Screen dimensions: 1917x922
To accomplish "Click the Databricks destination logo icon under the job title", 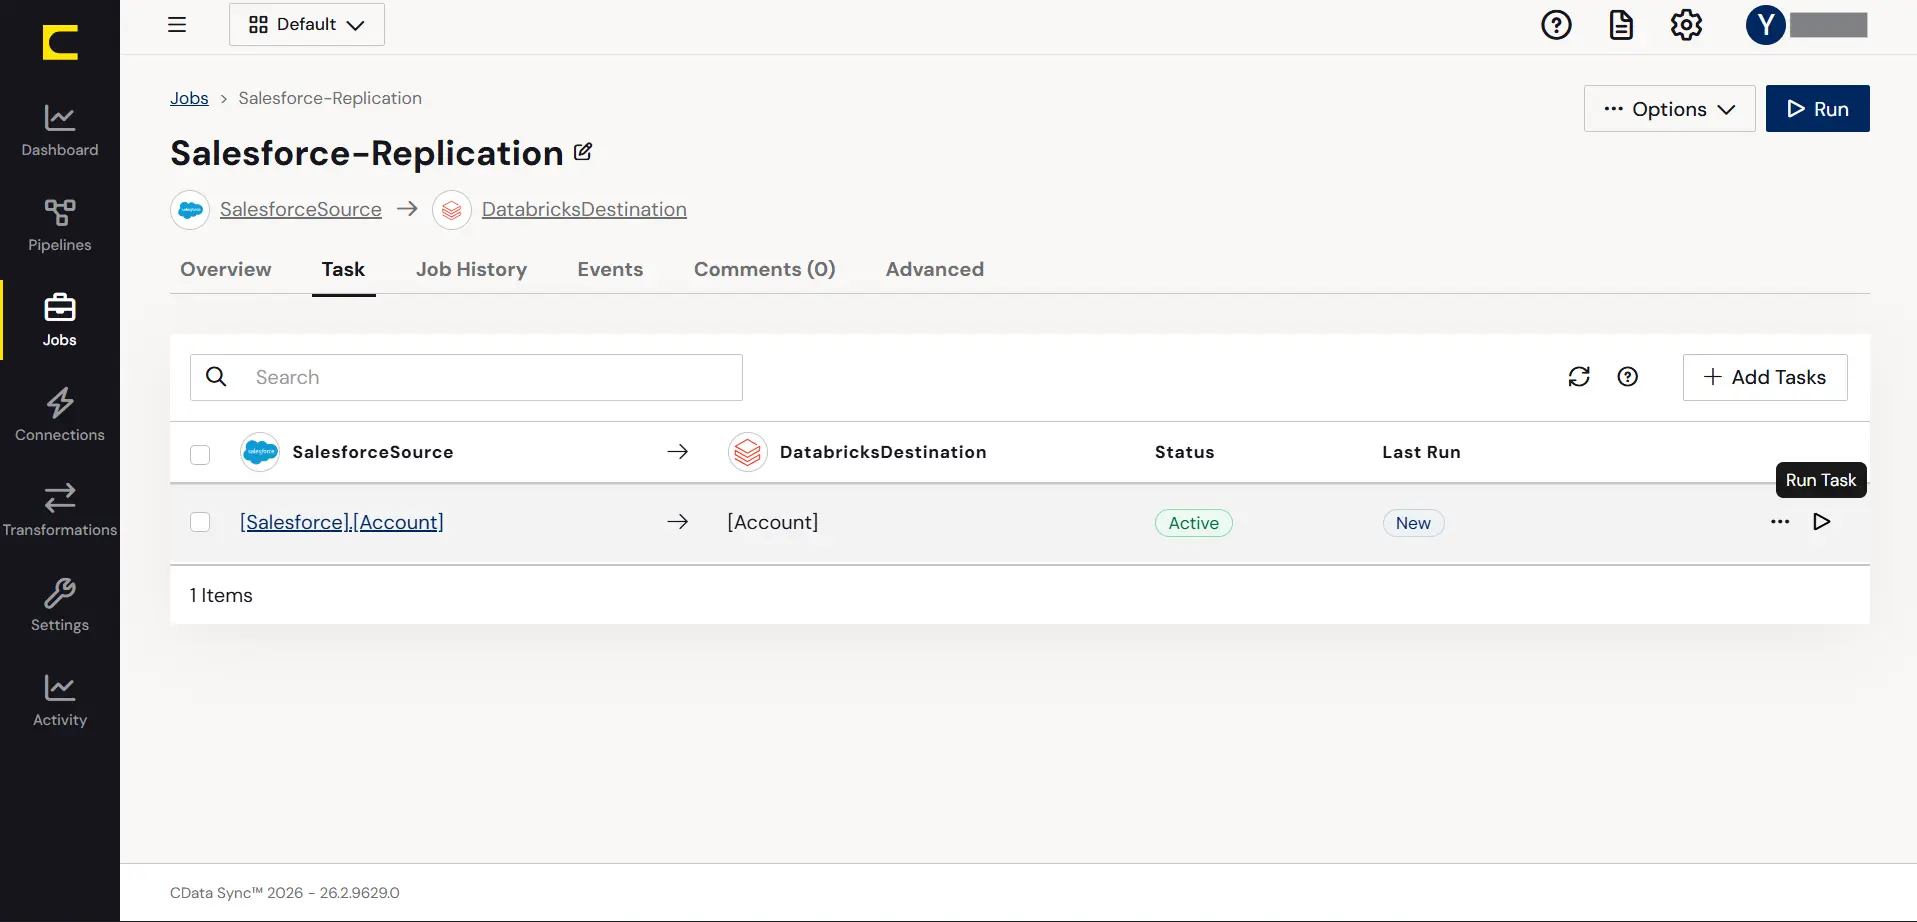I will [x=452, y=210].
